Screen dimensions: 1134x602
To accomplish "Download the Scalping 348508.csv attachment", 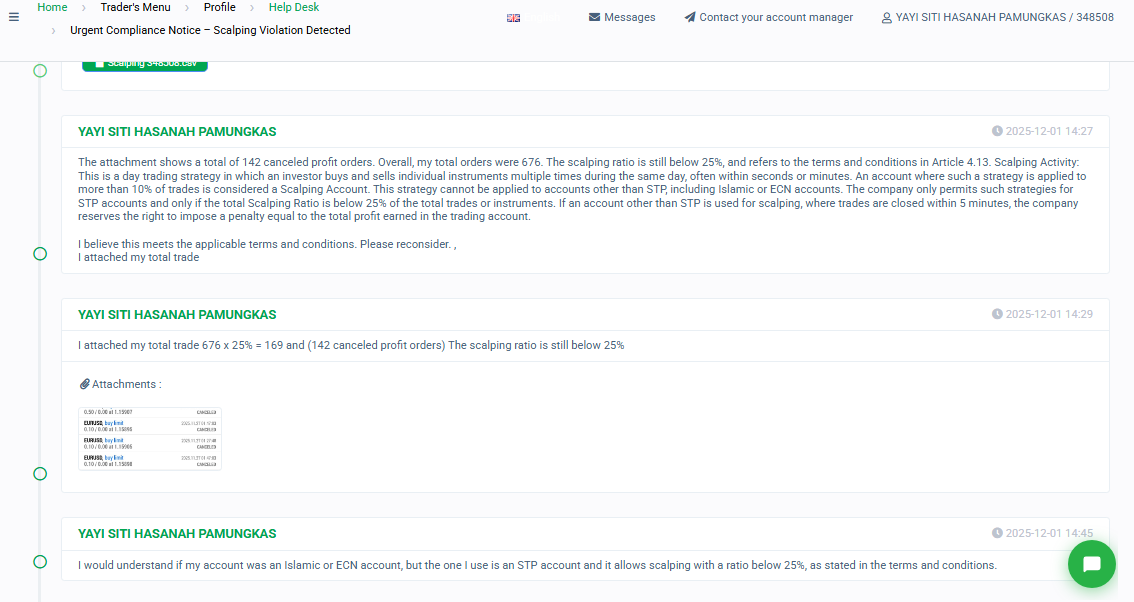I will 145,64.
